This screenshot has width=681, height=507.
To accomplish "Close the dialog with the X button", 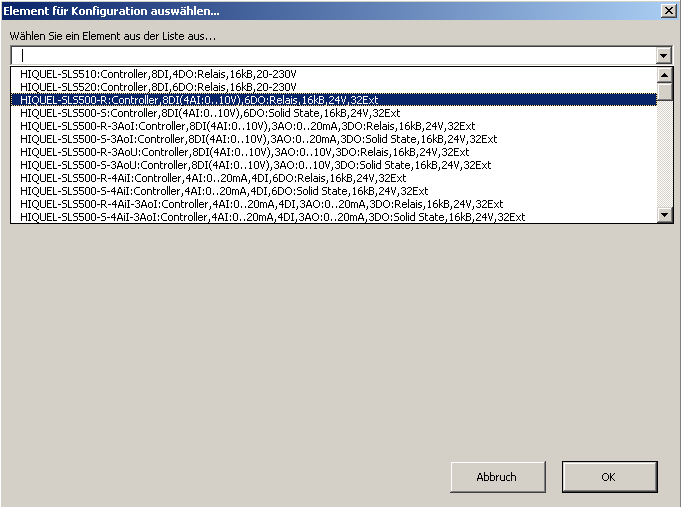I will point(668,11).
